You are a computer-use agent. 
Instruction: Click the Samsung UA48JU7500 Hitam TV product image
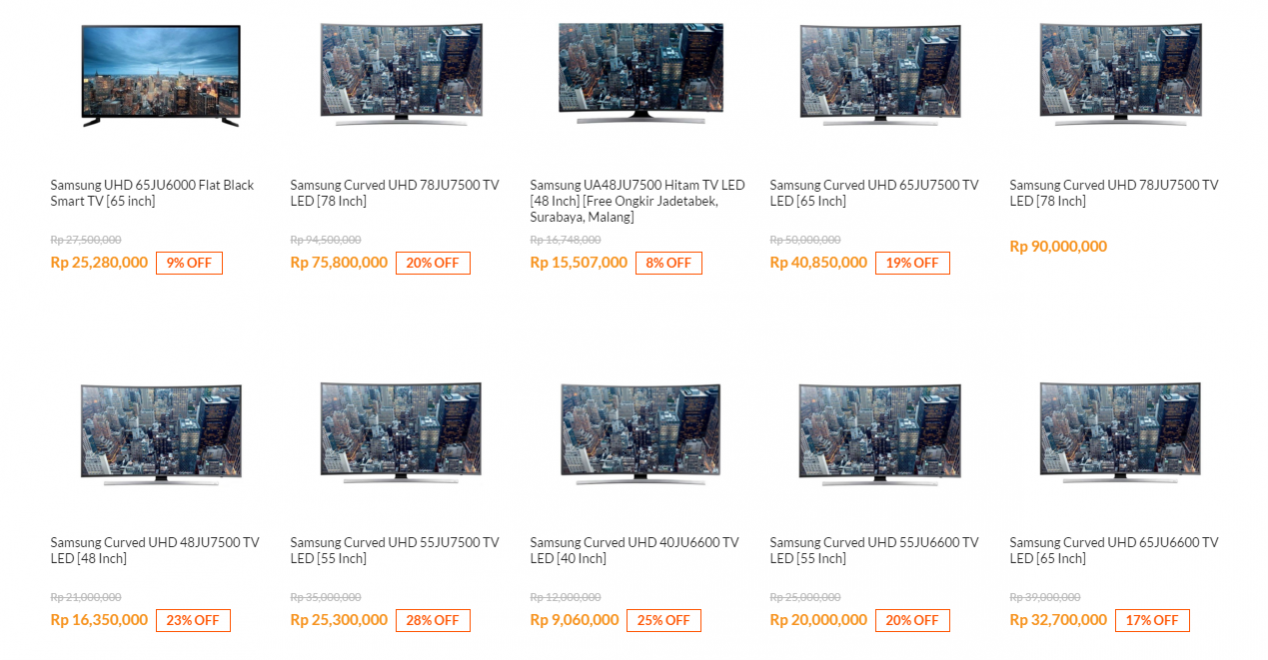click(640, 73)
